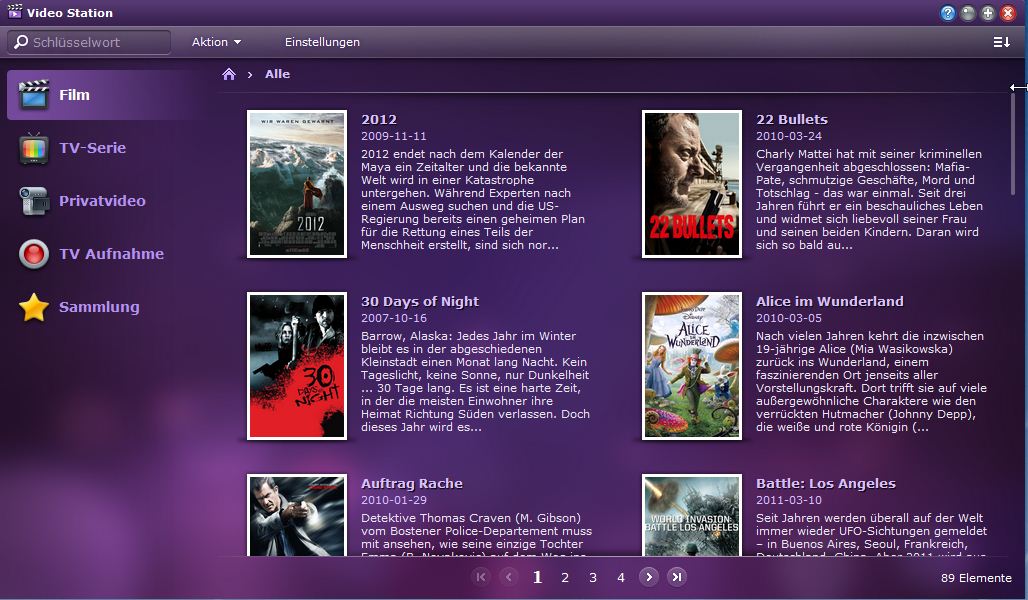Click the Sammlung star icon

click(33, 307)
